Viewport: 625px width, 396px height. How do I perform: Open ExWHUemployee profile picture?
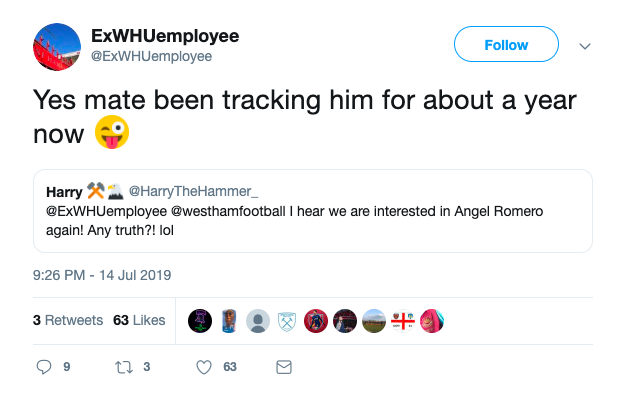click(x=57, y=47)
